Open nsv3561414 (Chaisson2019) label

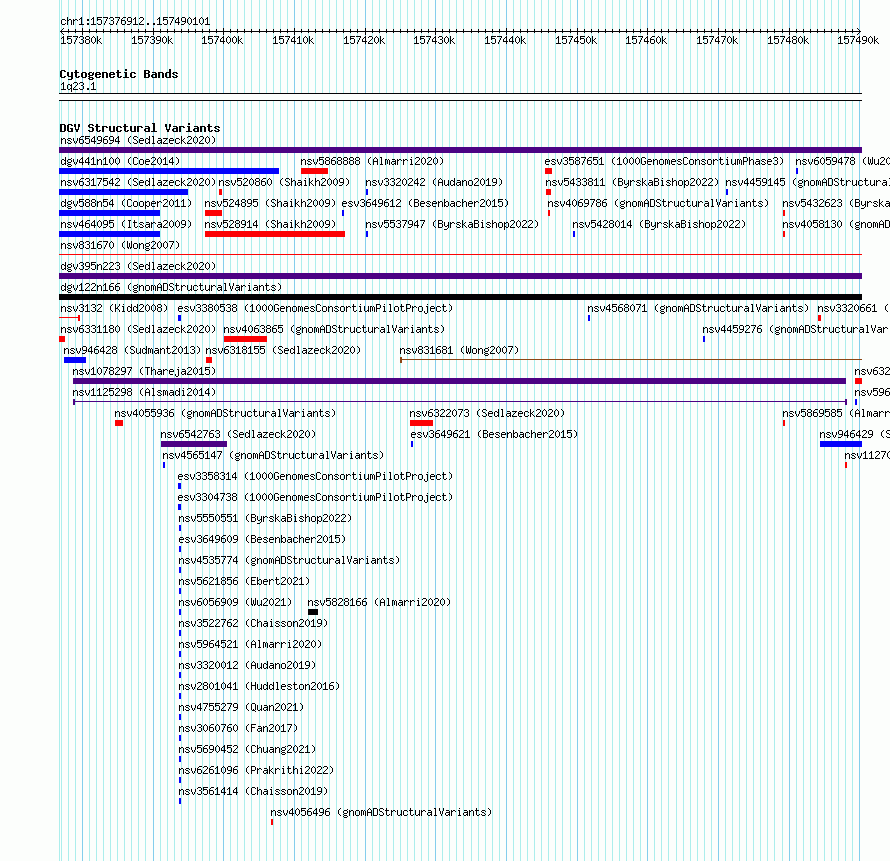[x=253, y=791]
